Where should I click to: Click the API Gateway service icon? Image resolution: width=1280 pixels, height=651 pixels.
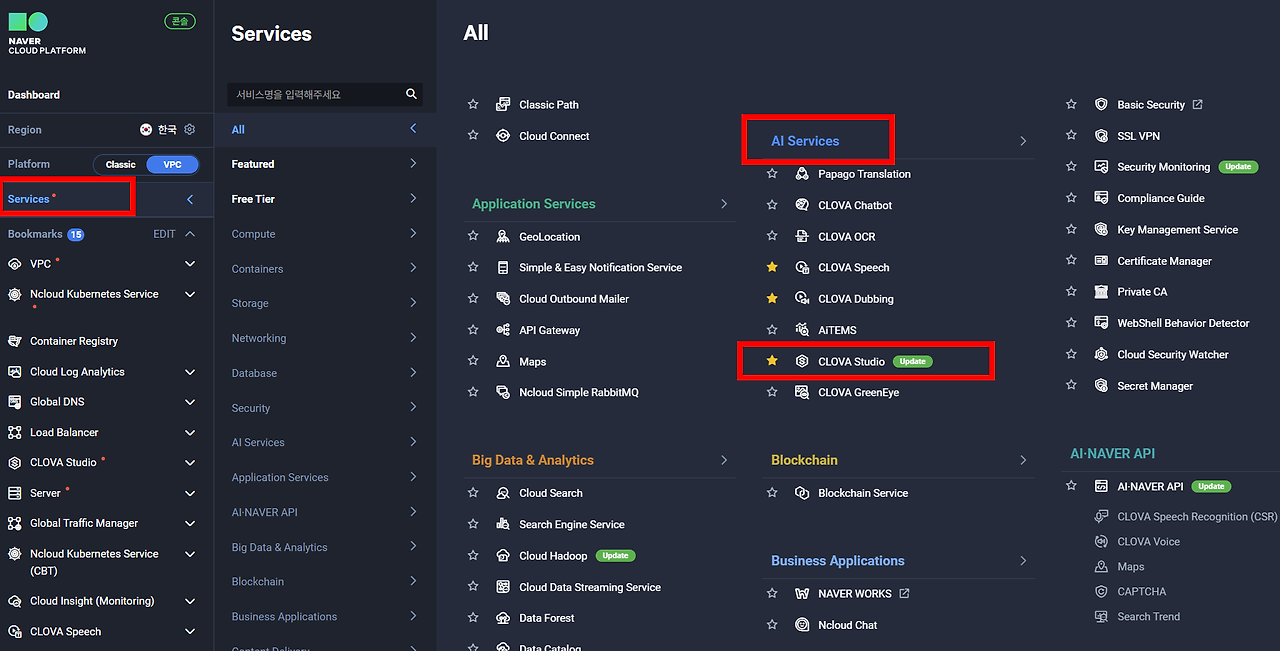click(x=503, y=330)
